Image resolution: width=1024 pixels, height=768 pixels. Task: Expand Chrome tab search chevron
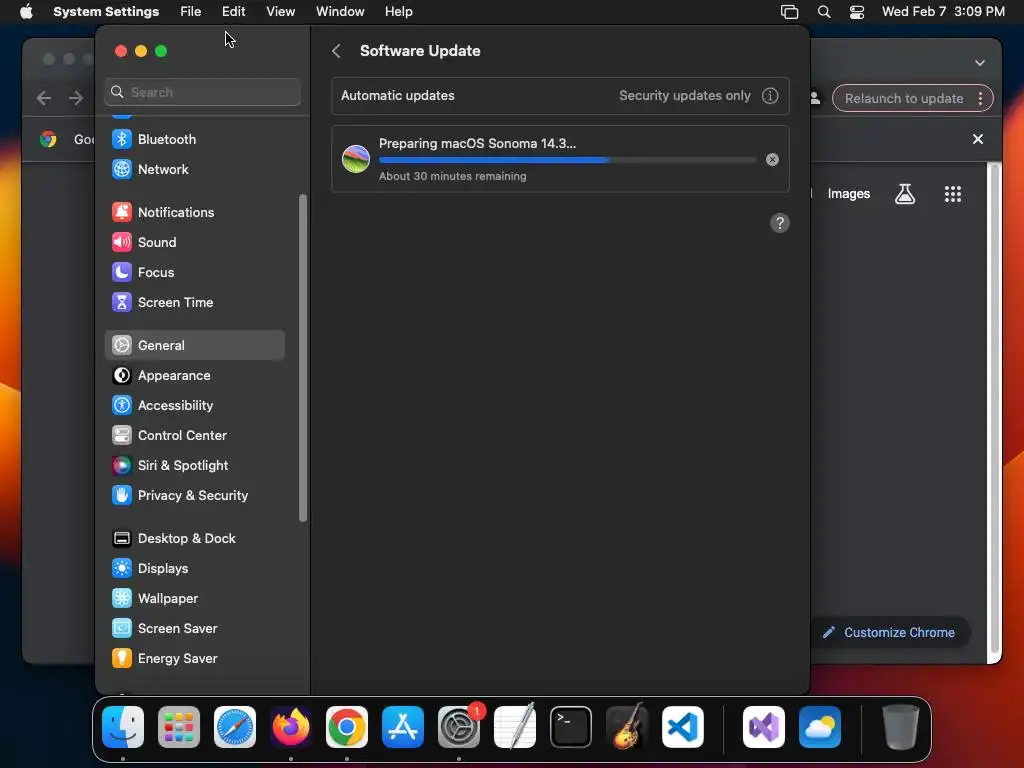pos(980,63)
